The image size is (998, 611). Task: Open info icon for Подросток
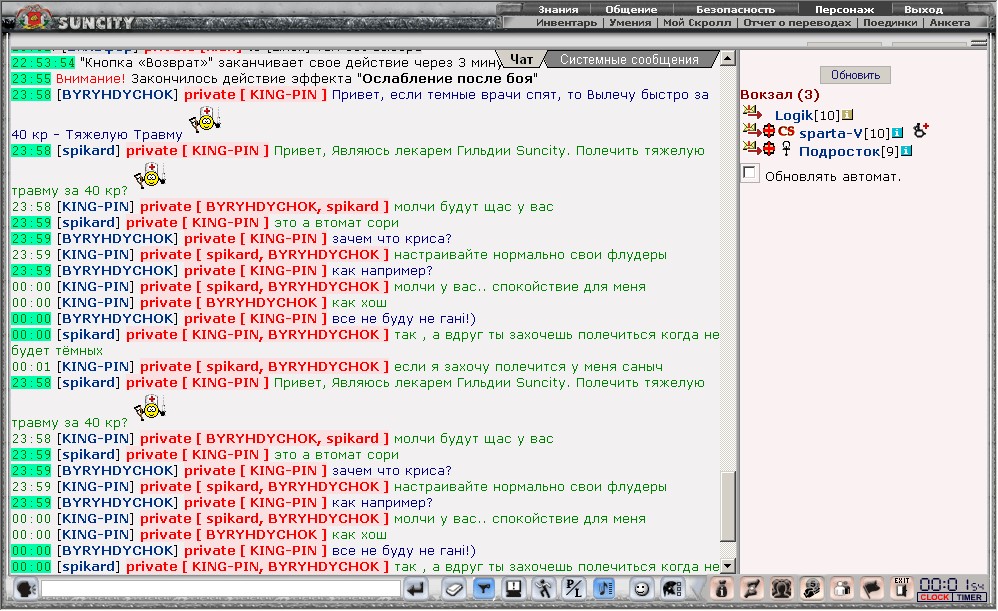[906, 151]
